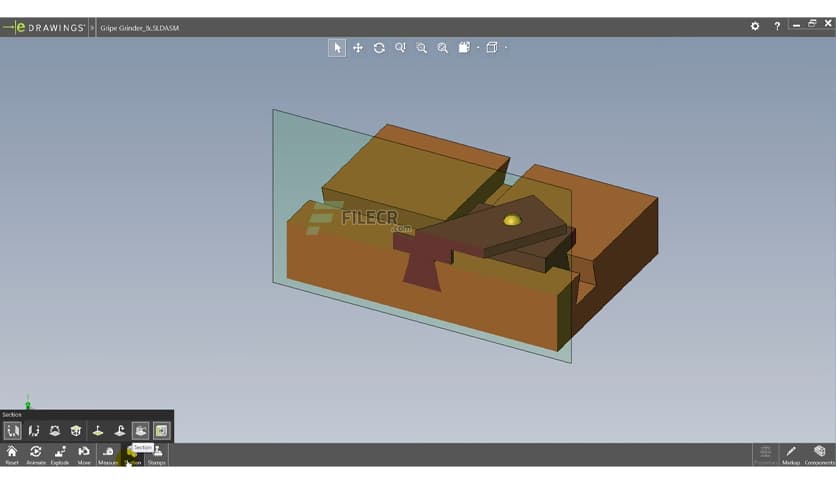Toggle show section plane button
Viewport: 836px width, 484px height.
pyautogui.click(x=140, y=431)
